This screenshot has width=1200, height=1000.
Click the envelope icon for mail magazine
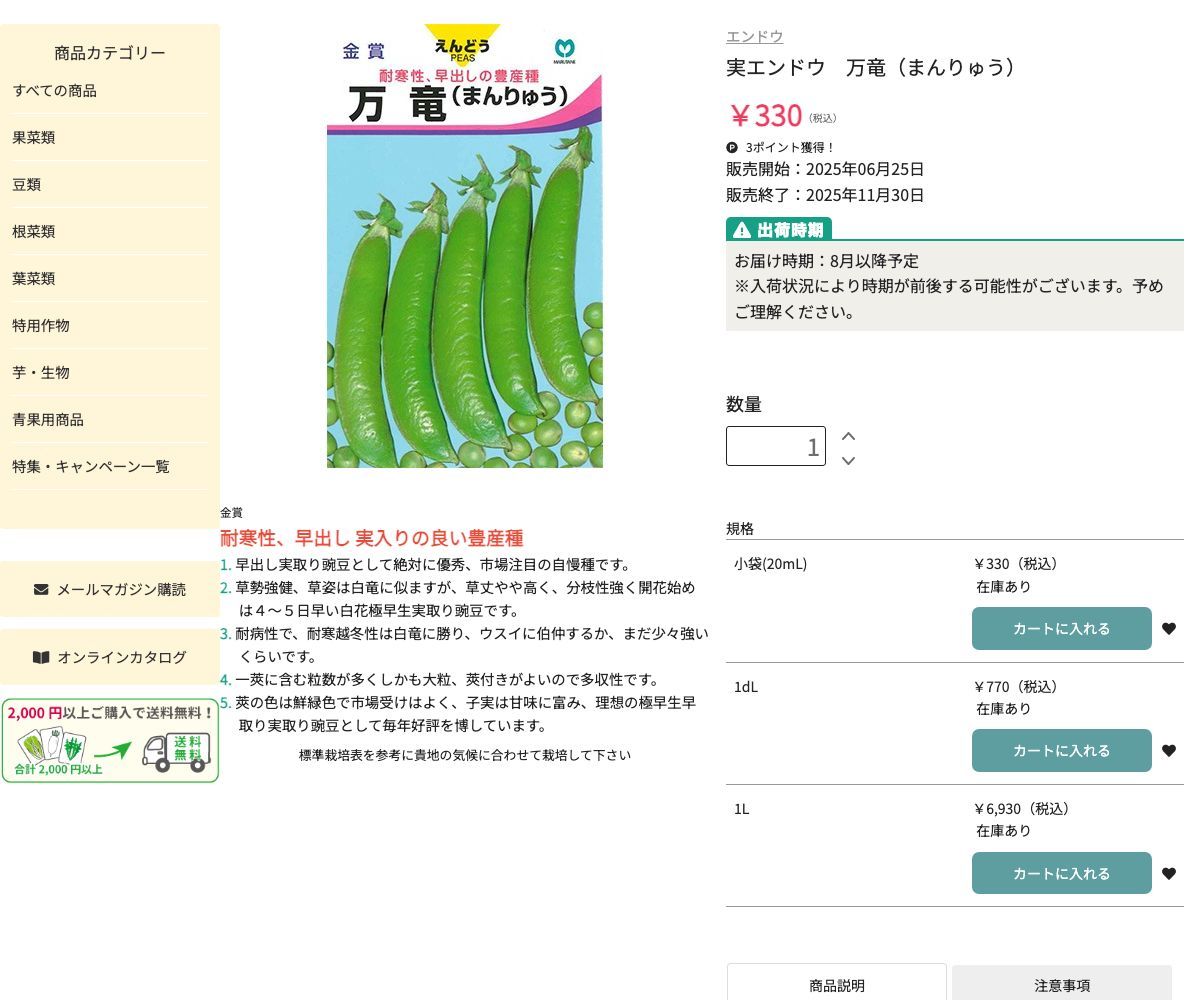41,589
